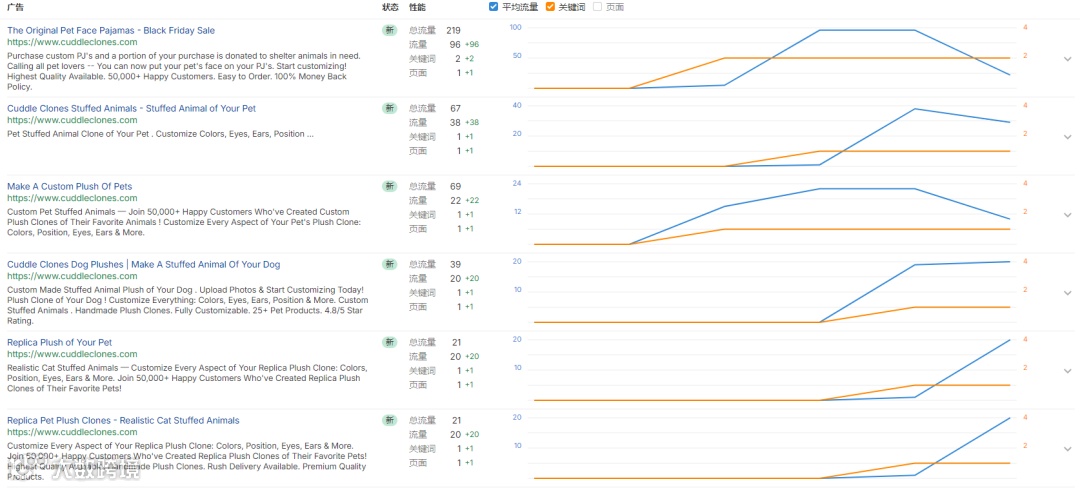1080x488 pixels.
Task: Open Cuddle Clones Dog Plushes ad title
Action: [x=143, y=264]
